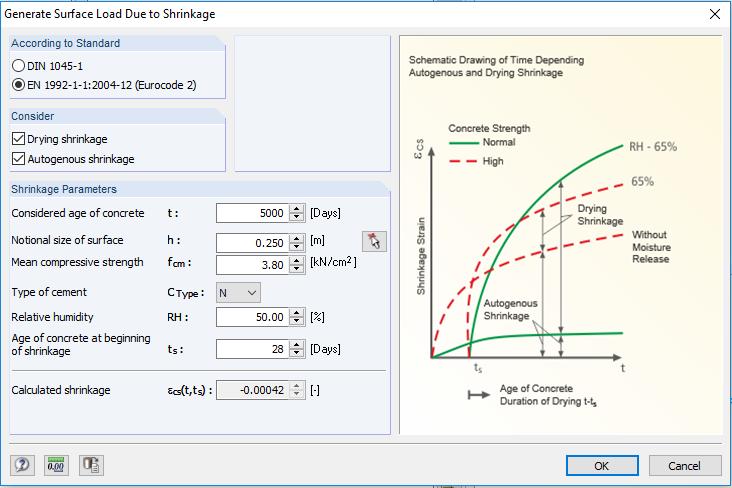Click the 'Considered age of concrete' label
Screen dimensions: 732x488
pos(78,213)
